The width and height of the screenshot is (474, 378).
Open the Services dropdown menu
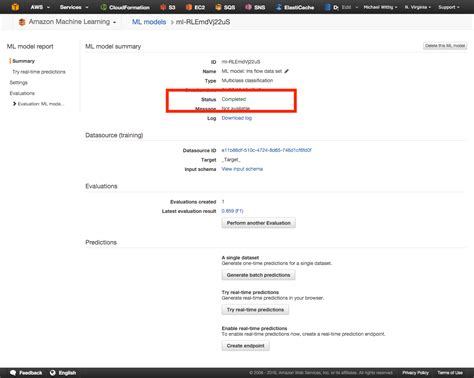[74, 7]
